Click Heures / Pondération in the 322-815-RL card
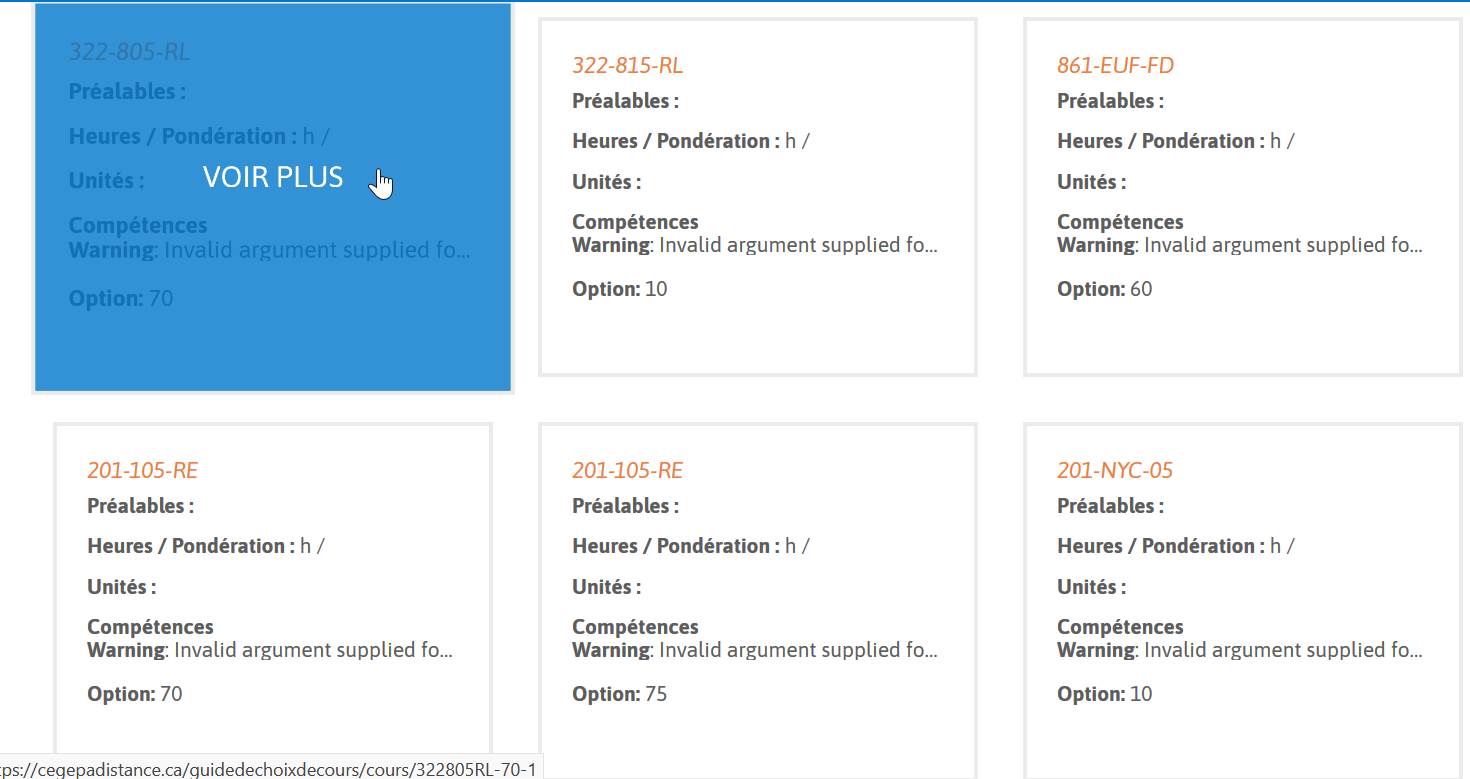This screenshot has height=779, width=1470. tap(676, 141)
